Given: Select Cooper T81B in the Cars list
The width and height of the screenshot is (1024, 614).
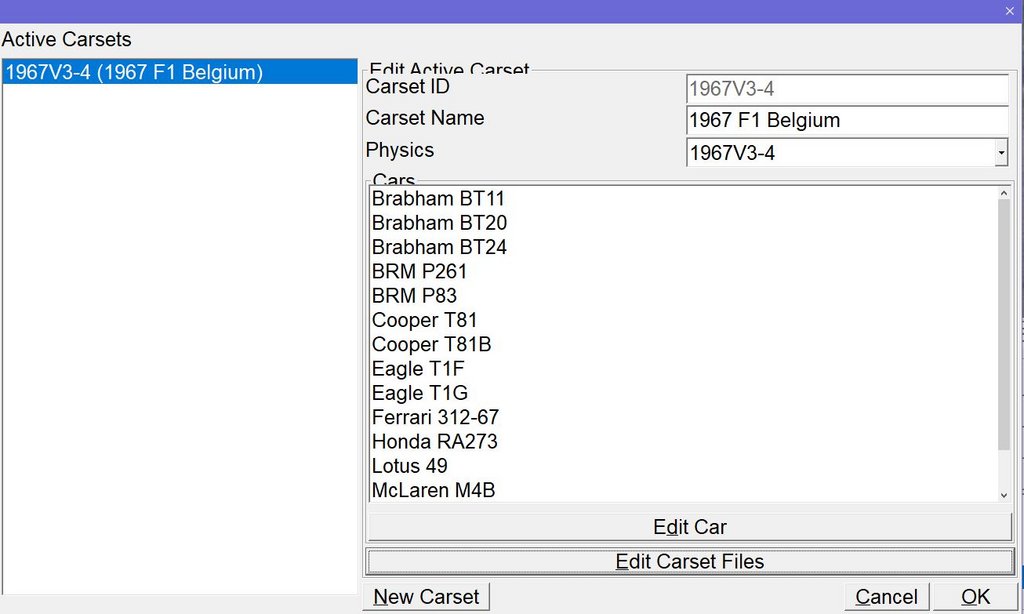Looking at the screenshot, I should point(683,344).
